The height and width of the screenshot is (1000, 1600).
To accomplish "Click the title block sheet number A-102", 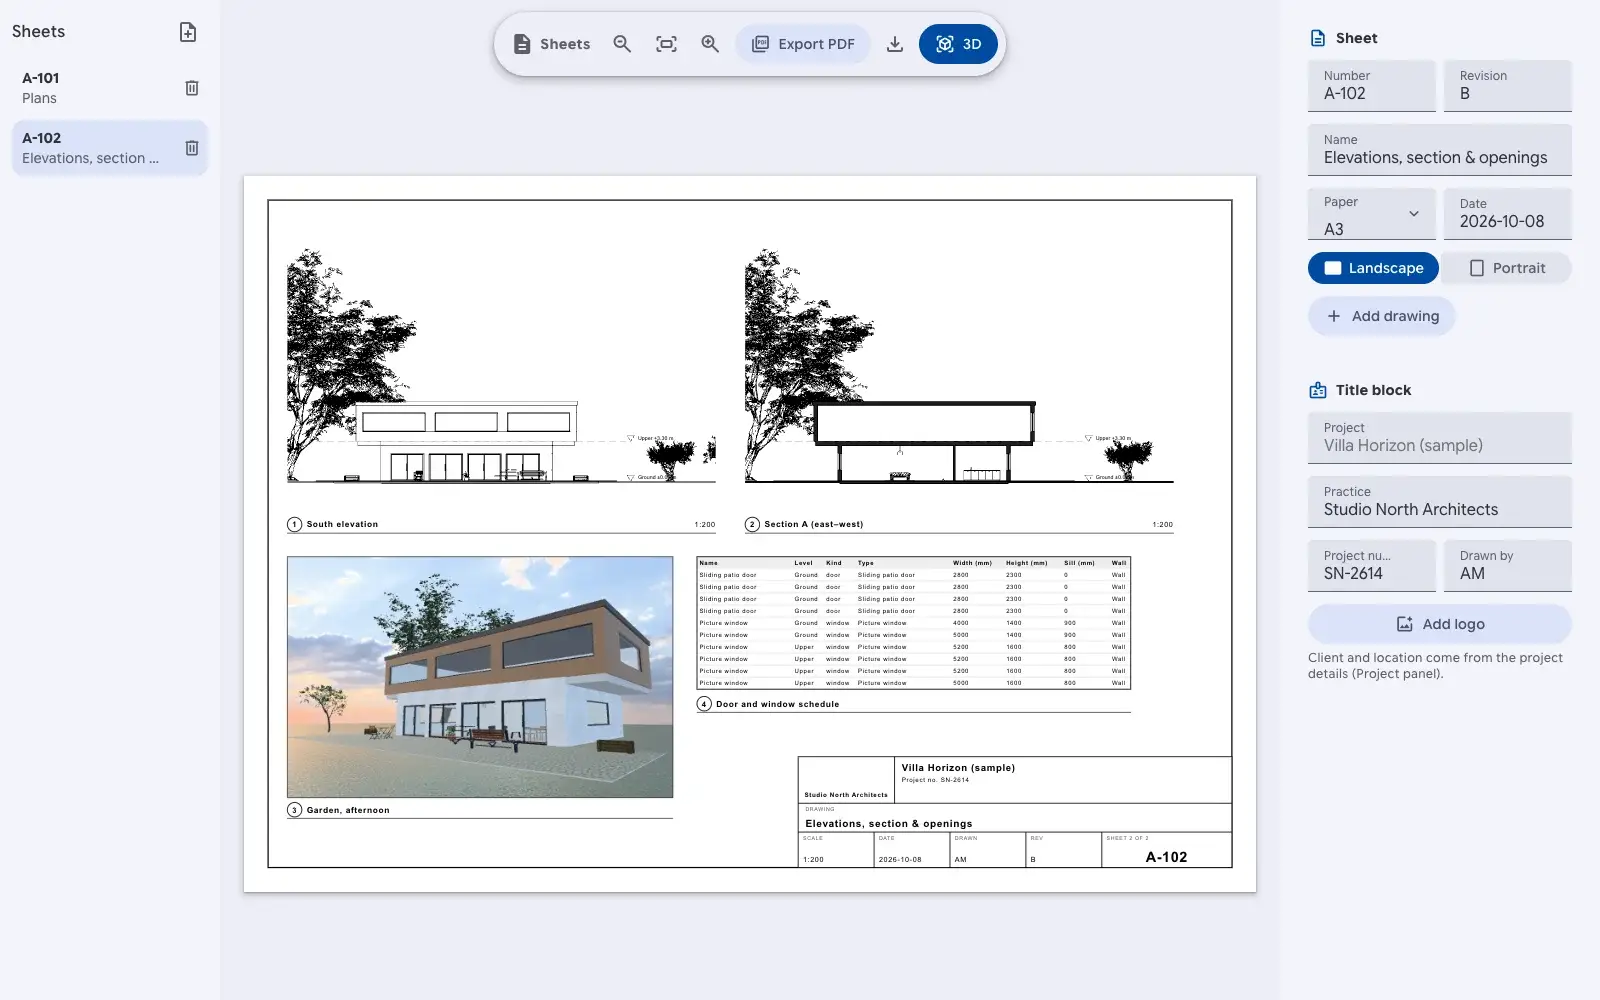I will point(1166,857).
